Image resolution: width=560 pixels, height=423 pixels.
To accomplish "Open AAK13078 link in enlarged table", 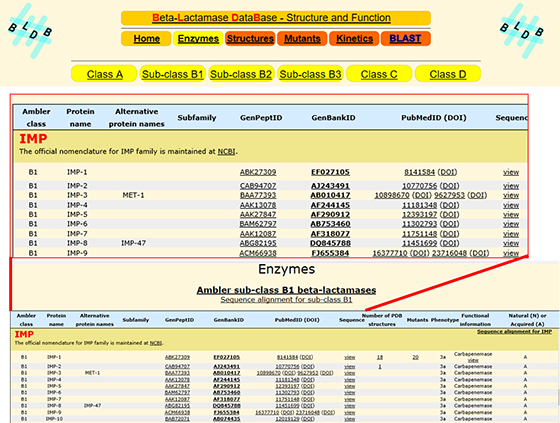I will (x=258, y=205).
